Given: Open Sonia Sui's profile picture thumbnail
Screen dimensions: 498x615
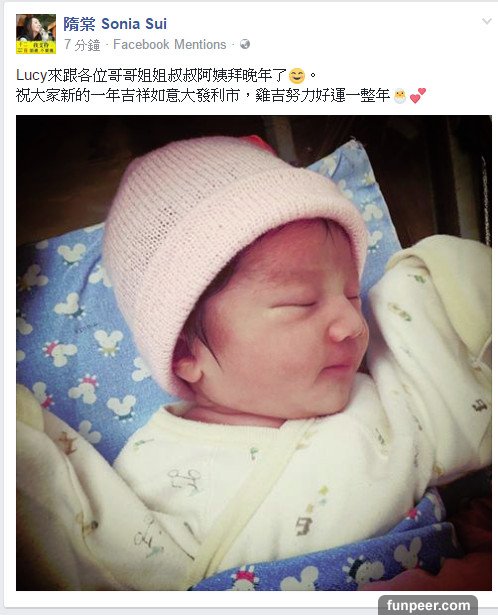Looking at the screenshot, I should 36,34.
